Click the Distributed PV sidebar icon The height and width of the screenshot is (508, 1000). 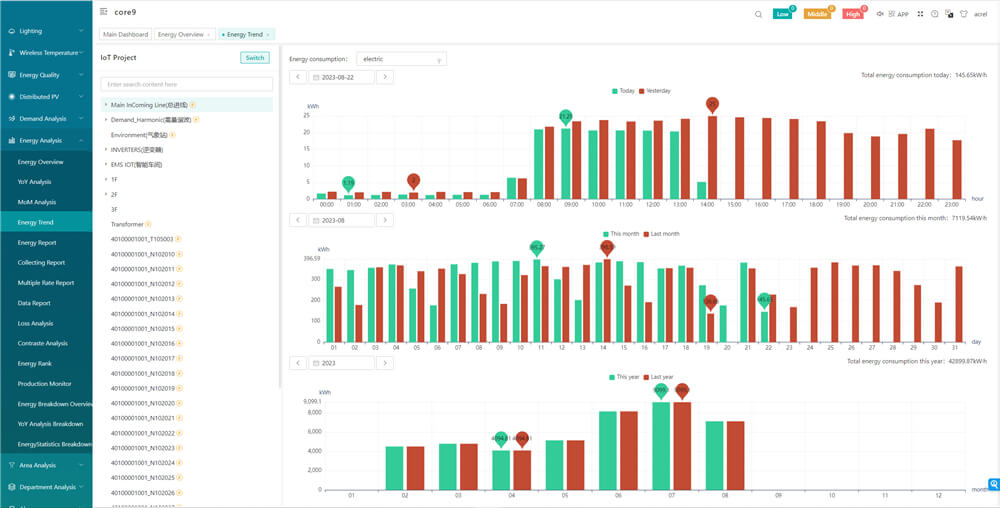point(12,96)
